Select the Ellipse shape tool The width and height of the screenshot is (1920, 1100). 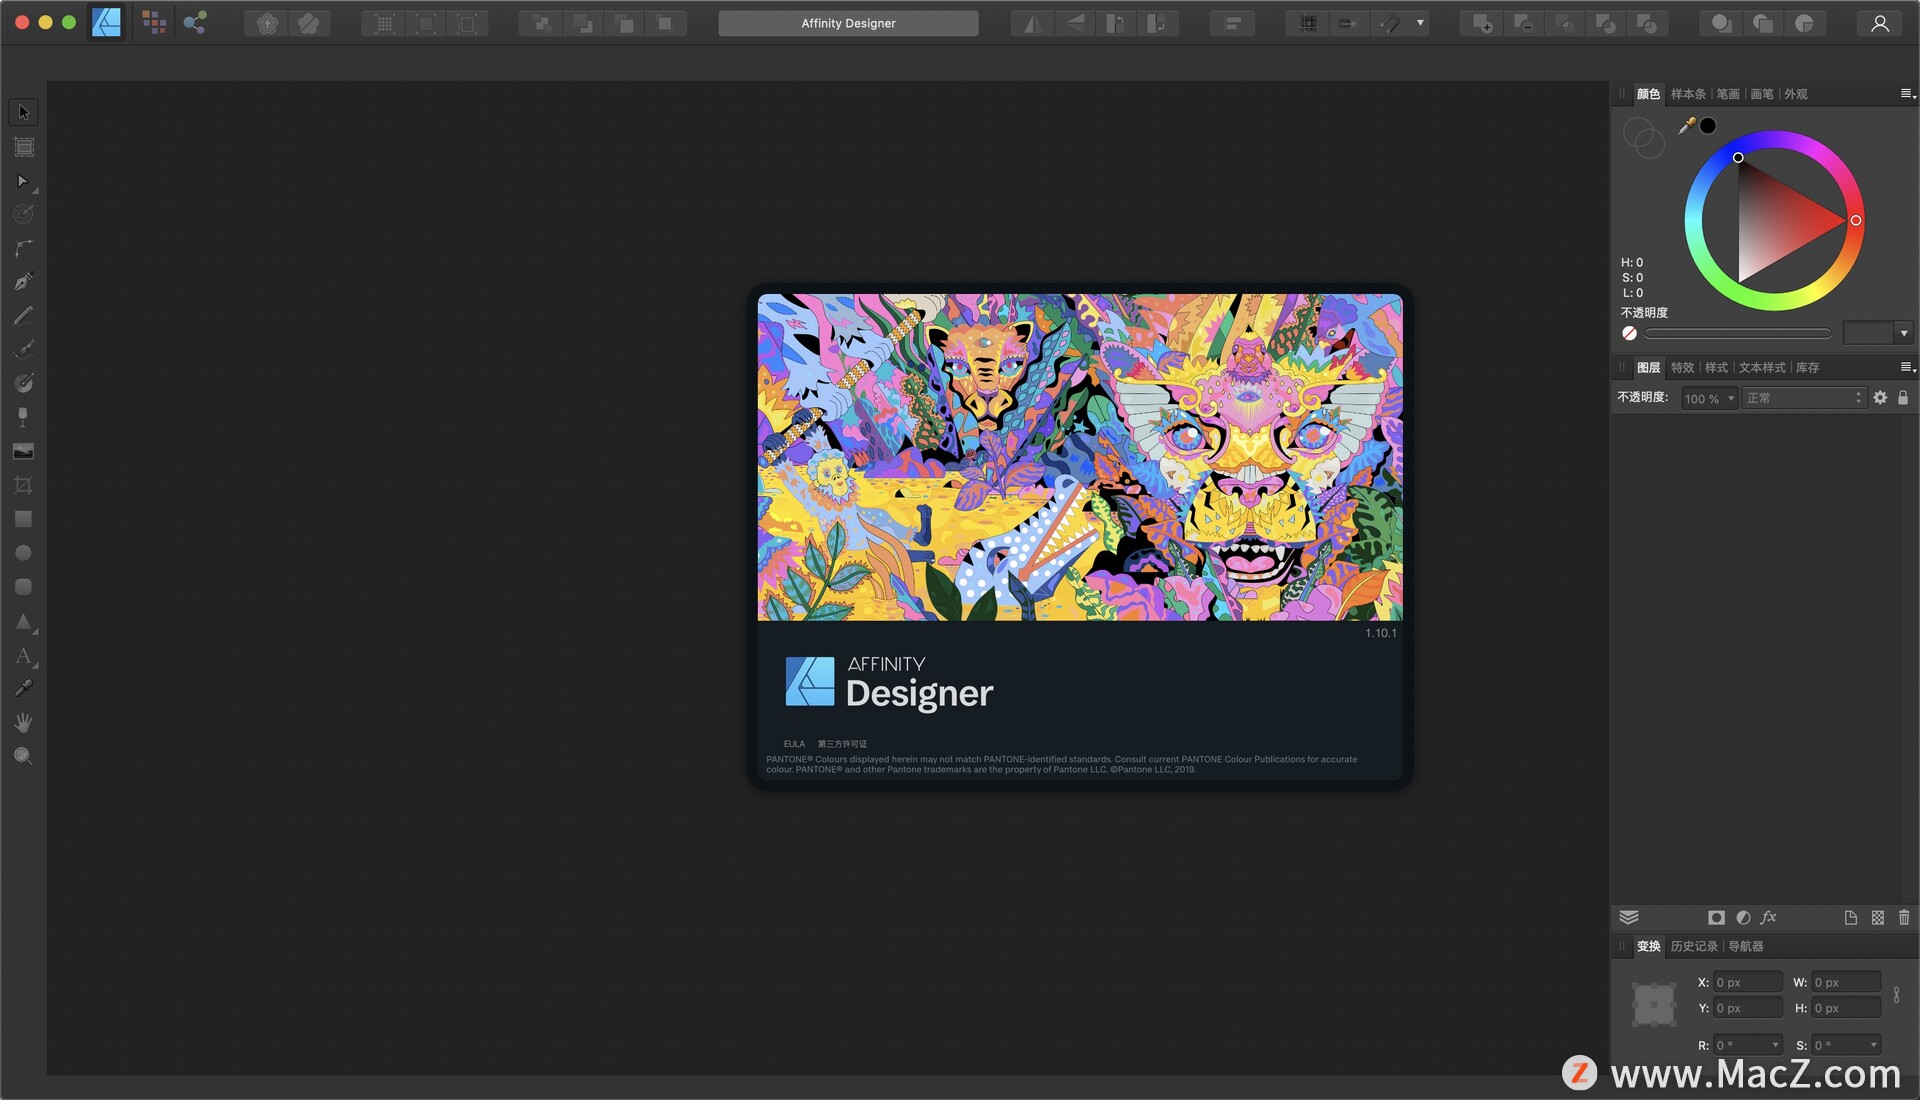[x=24, y=553]
